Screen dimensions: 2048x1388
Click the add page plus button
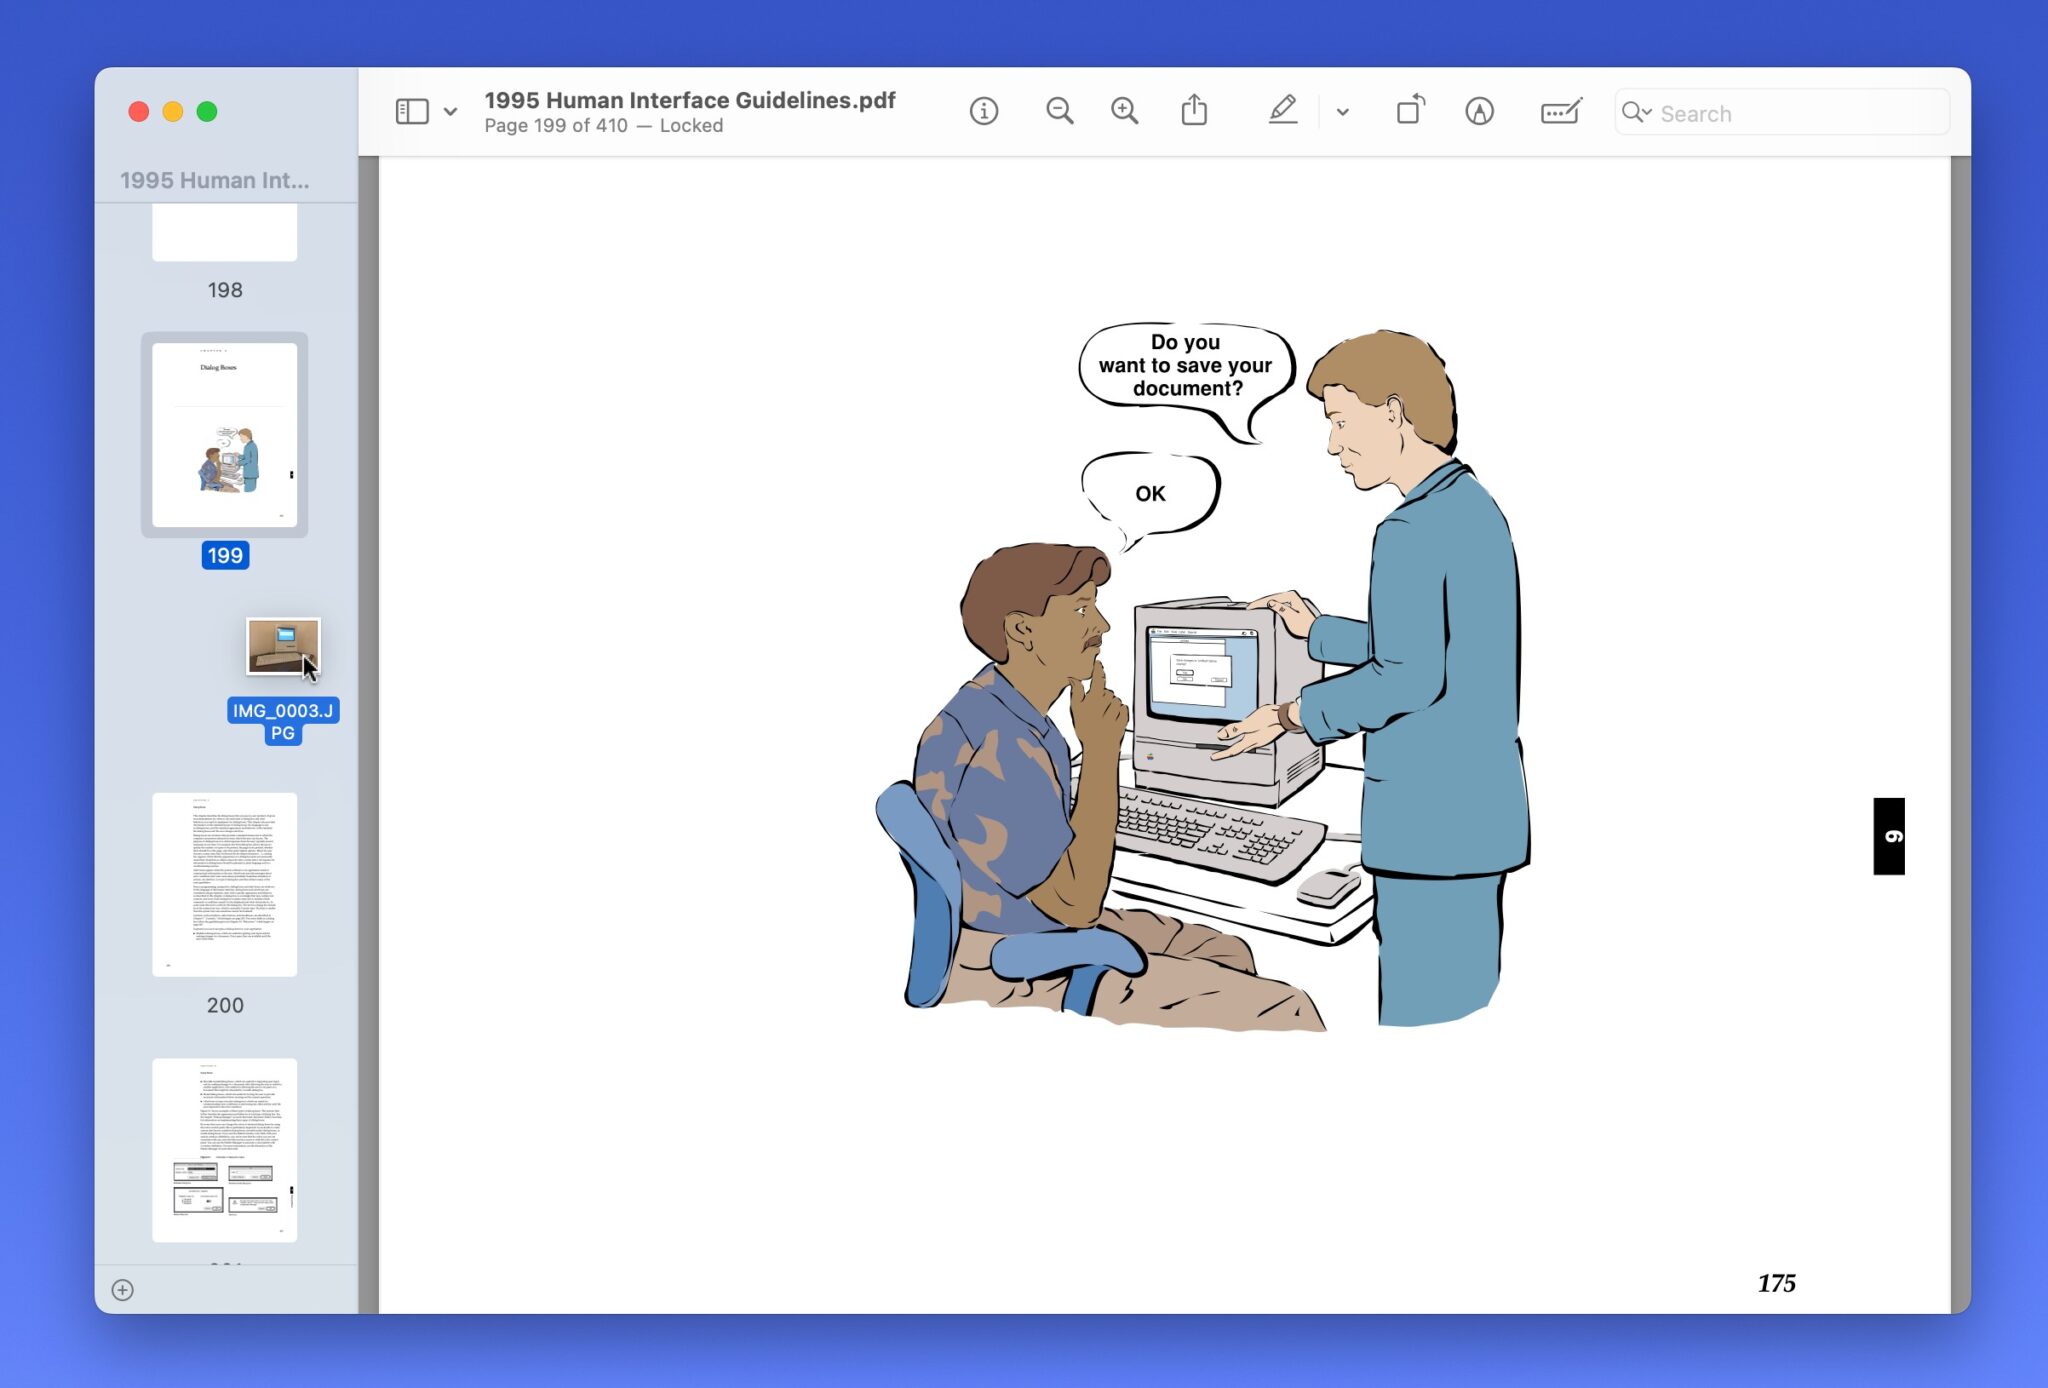124,1290
